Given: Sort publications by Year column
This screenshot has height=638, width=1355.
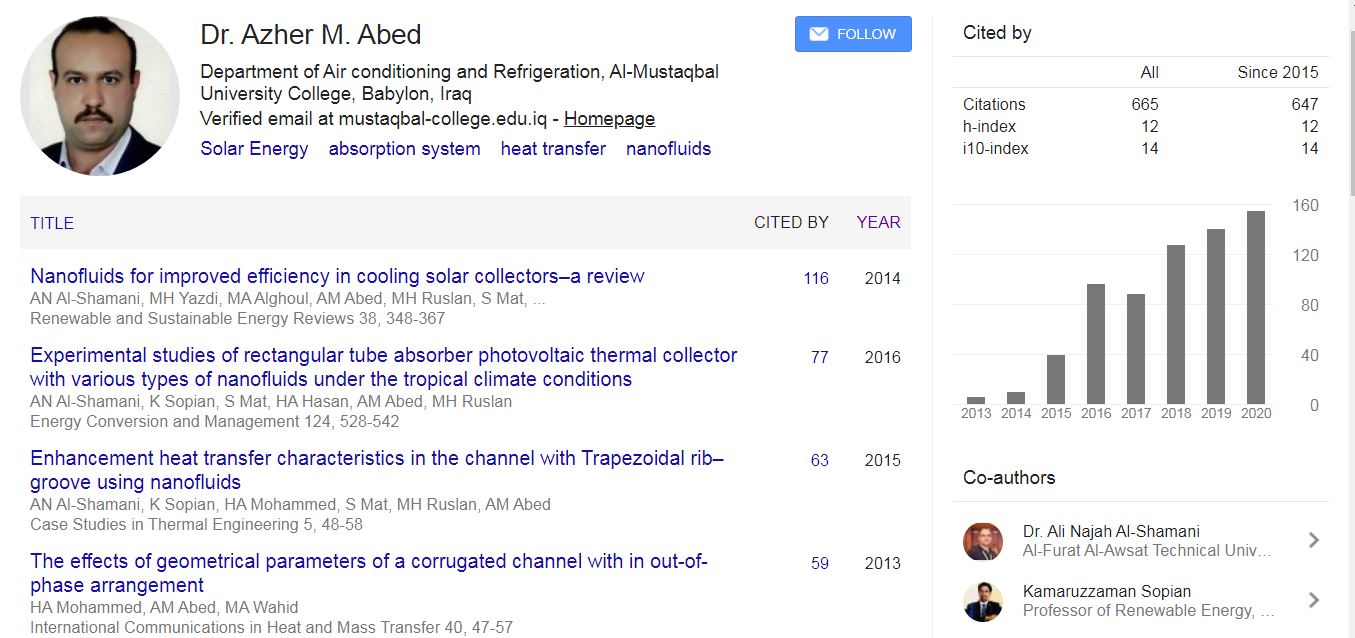Looking at the screenshot, I should (878, 222).
